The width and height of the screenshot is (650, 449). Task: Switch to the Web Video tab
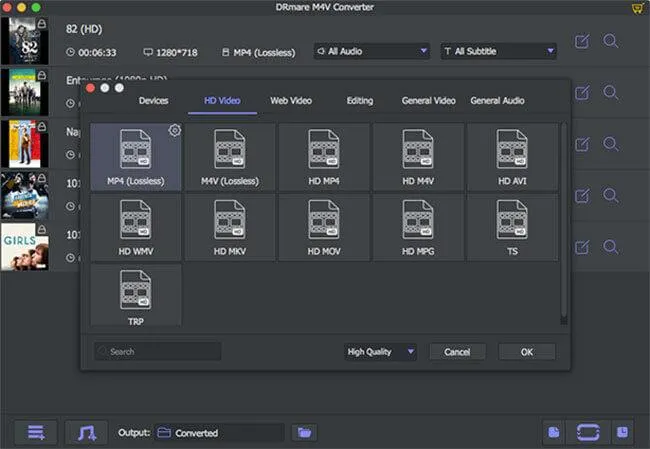pos(291,100)
